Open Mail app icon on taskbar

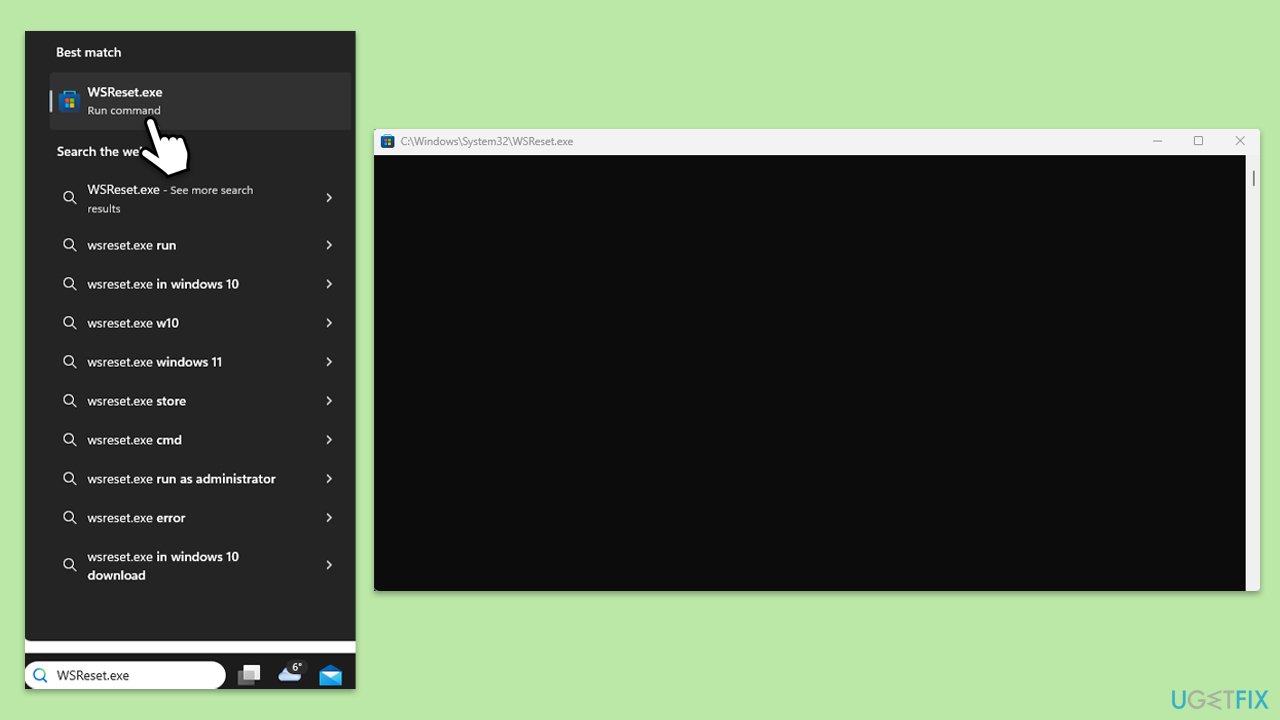(331, 676)
